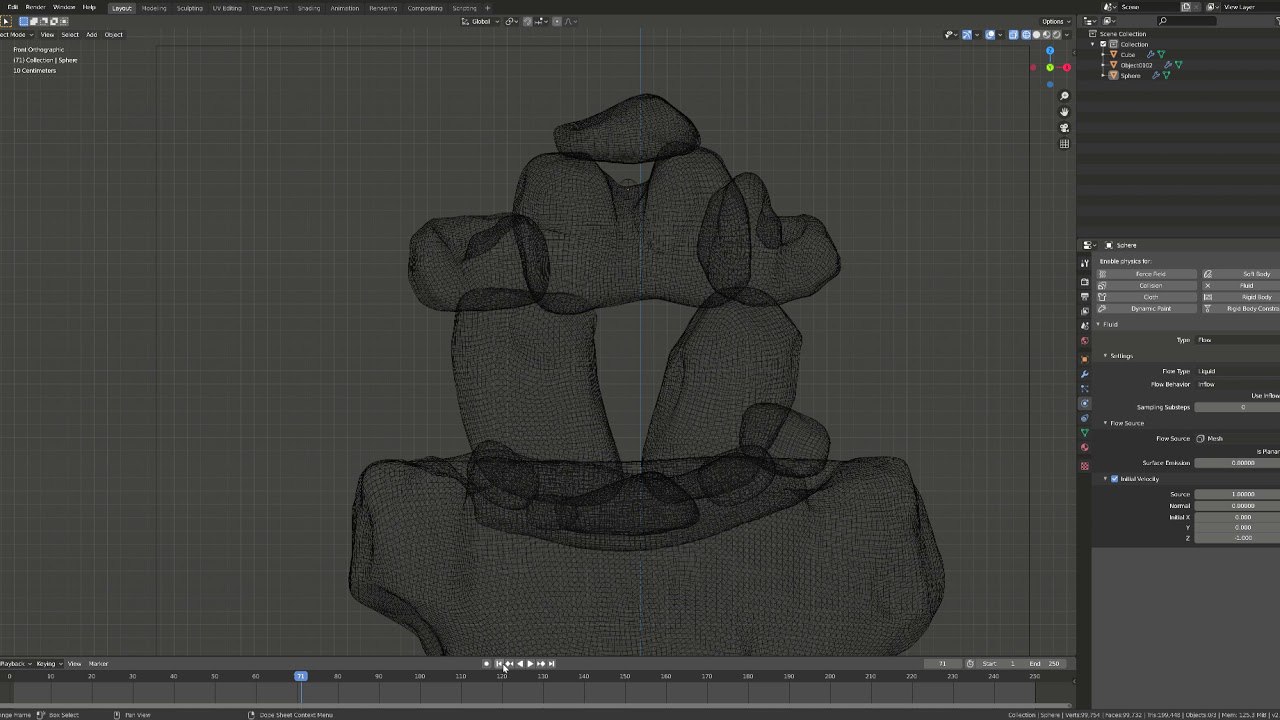Image resolution: width=1280 pixels, height=720 pixels.
Task: Click the zoom magnifier viewport gizmo
Action: (x=1064, y=96)
